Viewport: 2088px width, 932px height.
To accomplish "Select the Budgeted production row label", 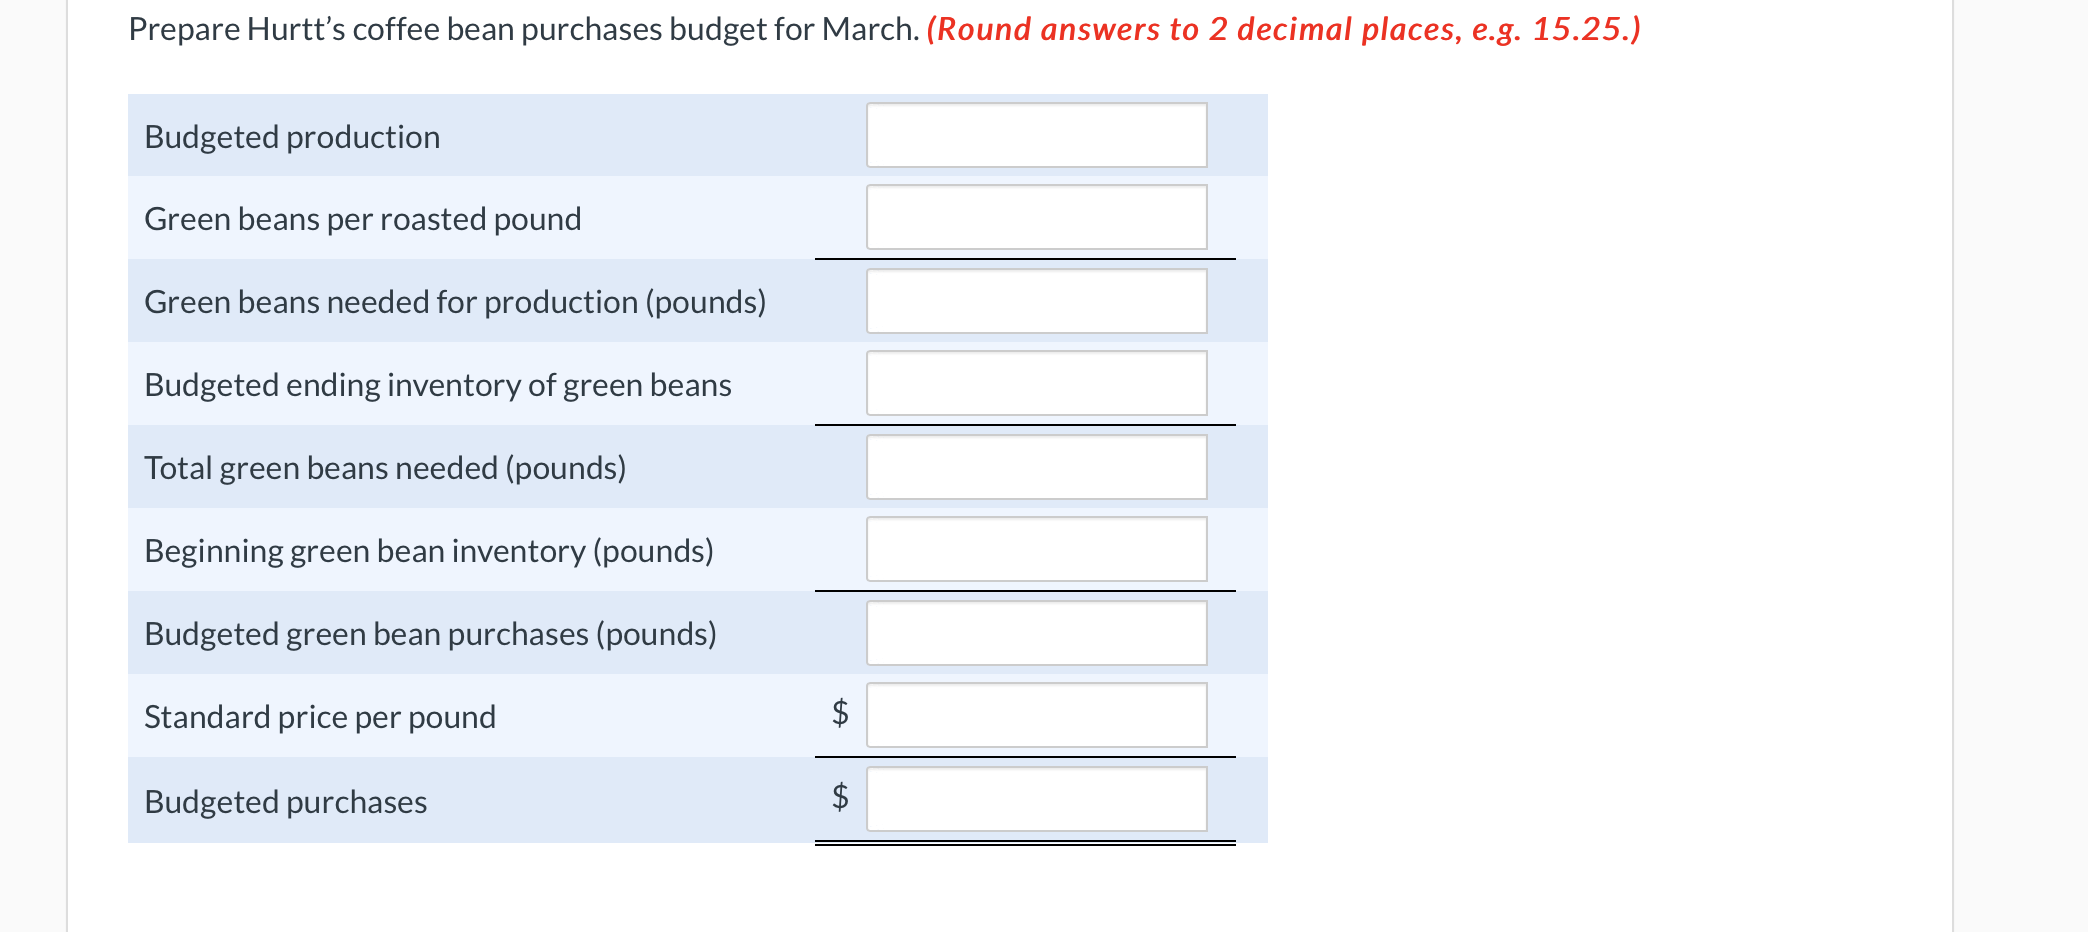I will [x=291, y=137].
